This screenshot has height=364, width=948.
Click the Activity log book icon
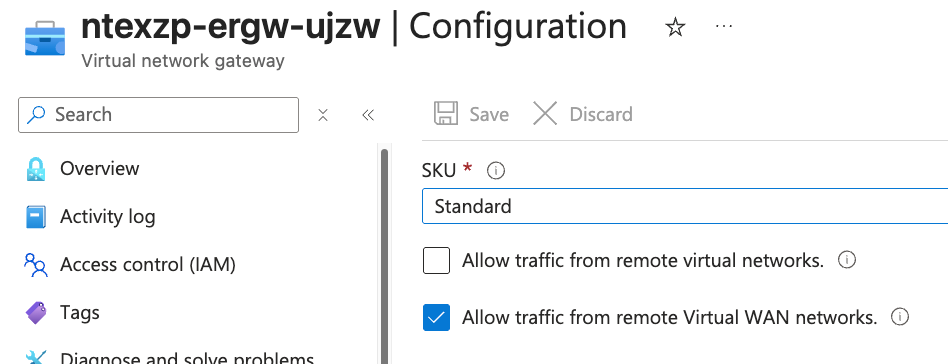[x=36, y=216]
